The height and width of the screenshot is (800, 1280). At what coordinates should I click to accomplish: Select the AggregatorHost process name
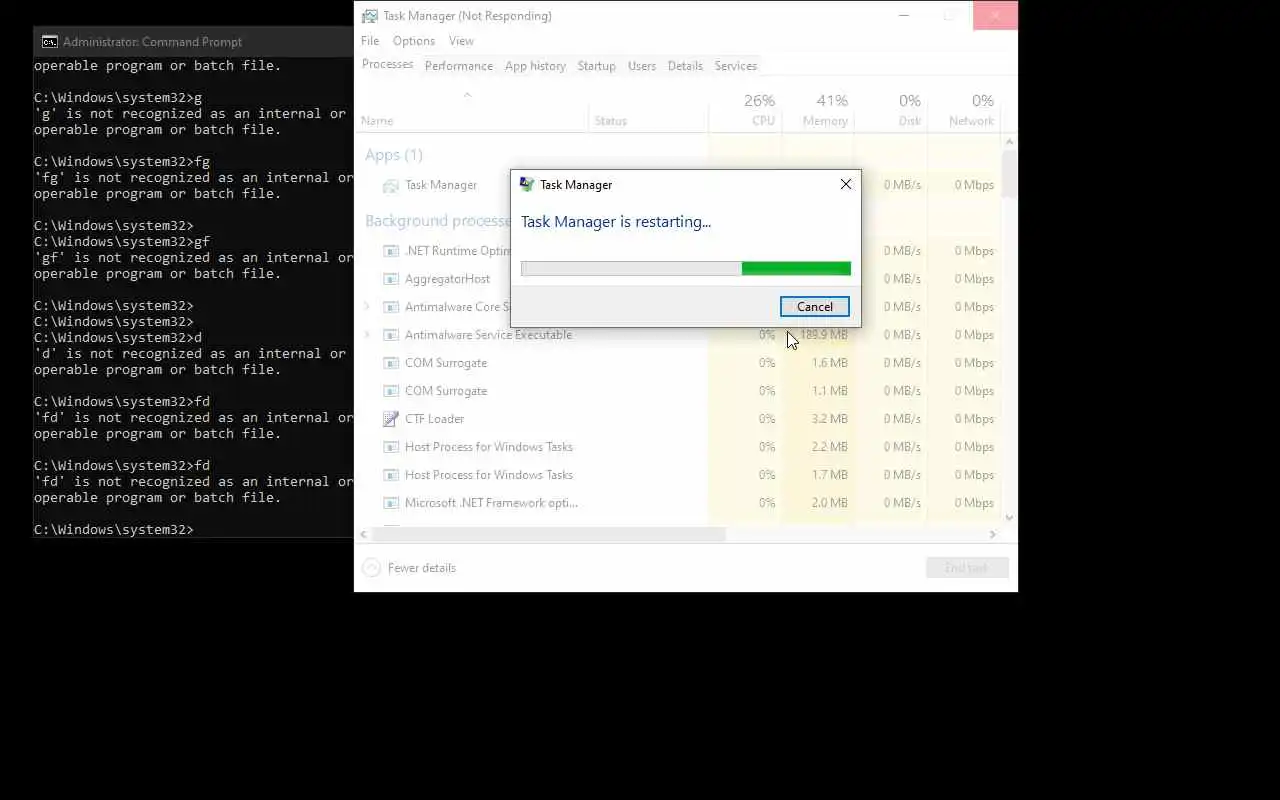(447, 279)
